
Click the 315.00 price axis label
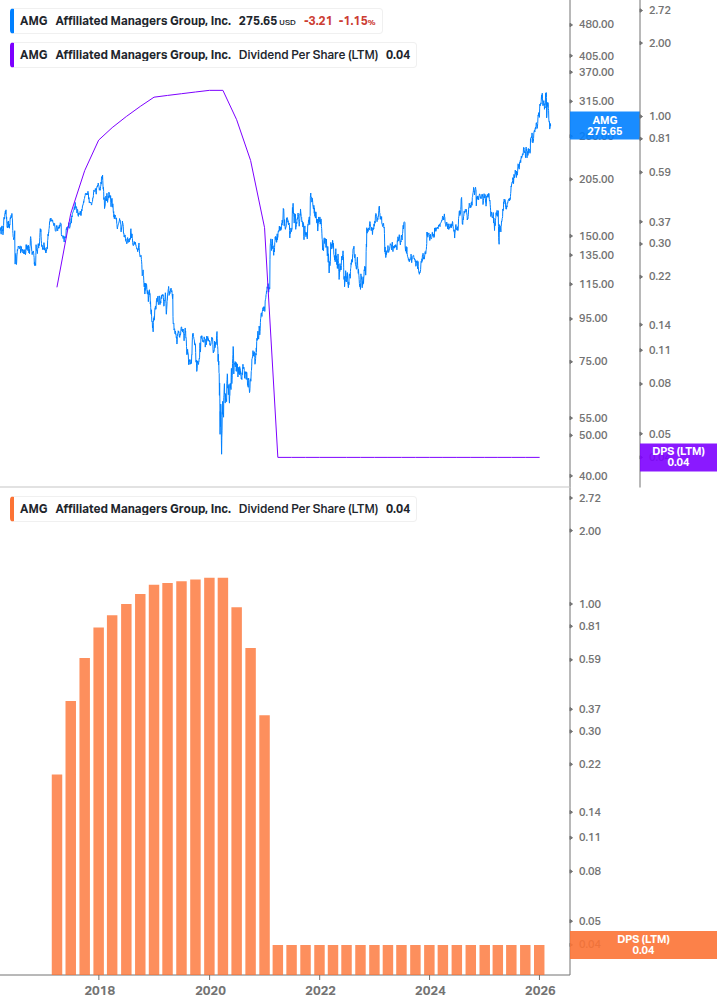[597, 101]
